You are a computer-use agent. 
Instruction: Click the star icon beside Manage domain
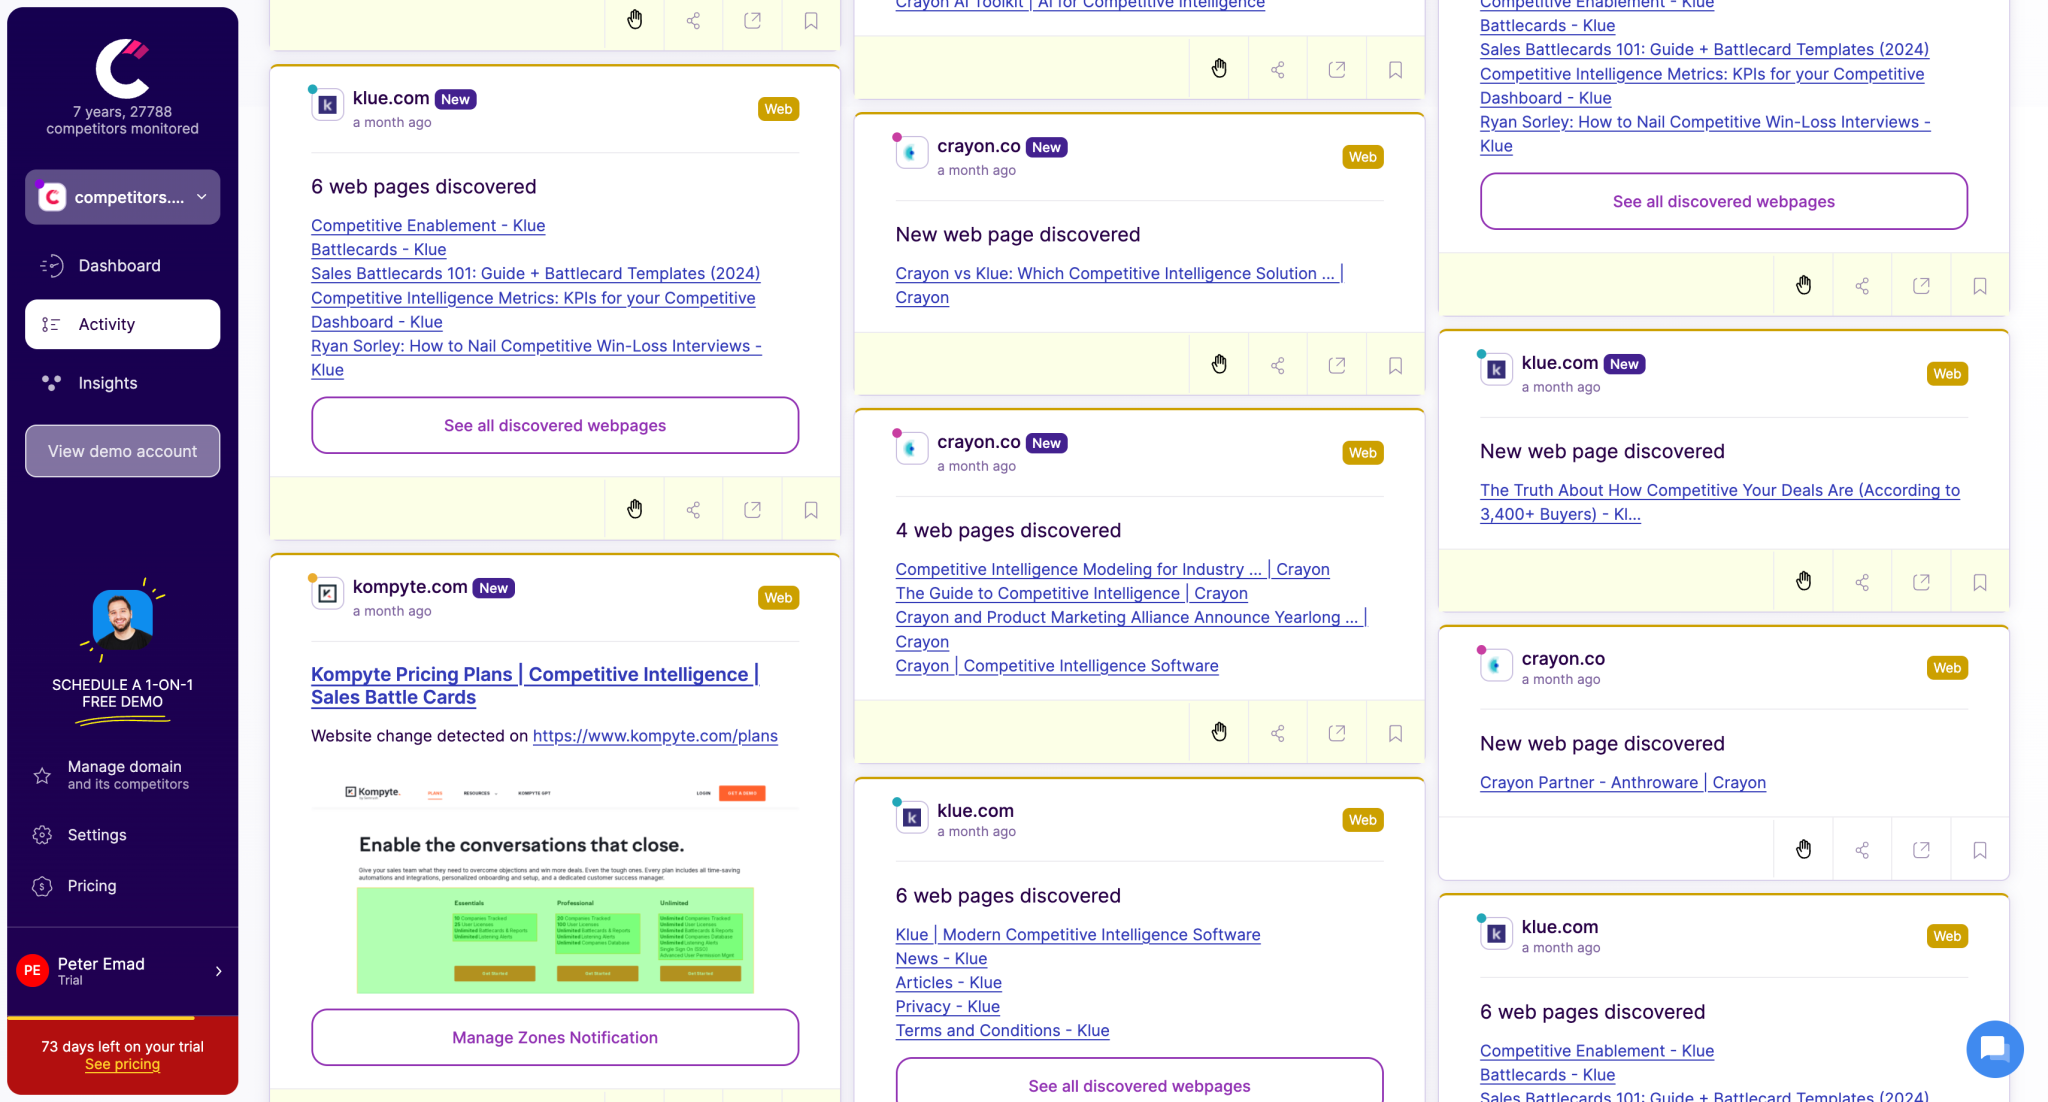(x=42, y=776)
